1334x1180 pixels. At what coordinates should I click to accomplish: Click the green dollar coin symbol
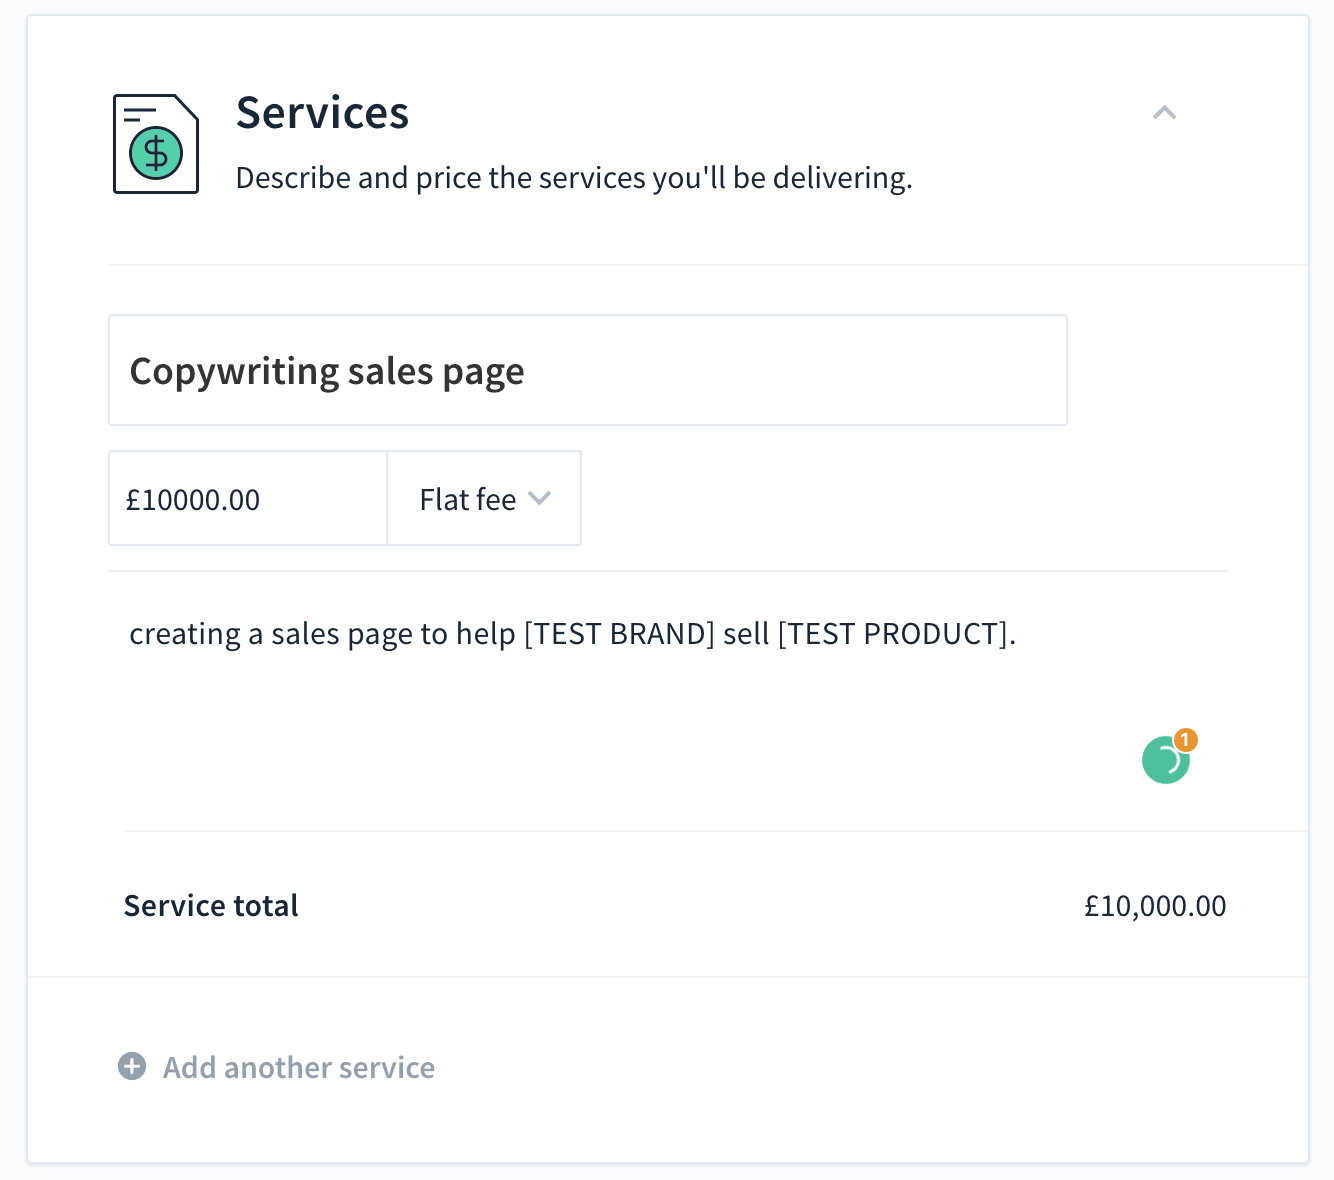(156, 153)
